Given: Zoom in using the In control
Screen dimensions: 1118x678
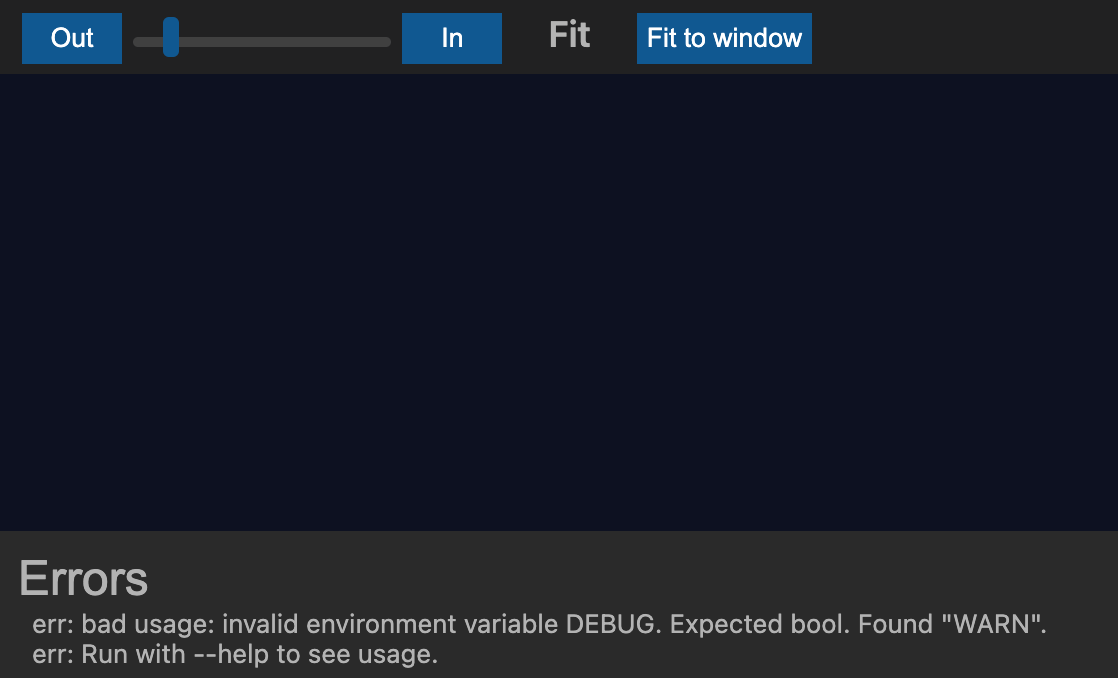Looking at the screenshot, I should point(451,38).
